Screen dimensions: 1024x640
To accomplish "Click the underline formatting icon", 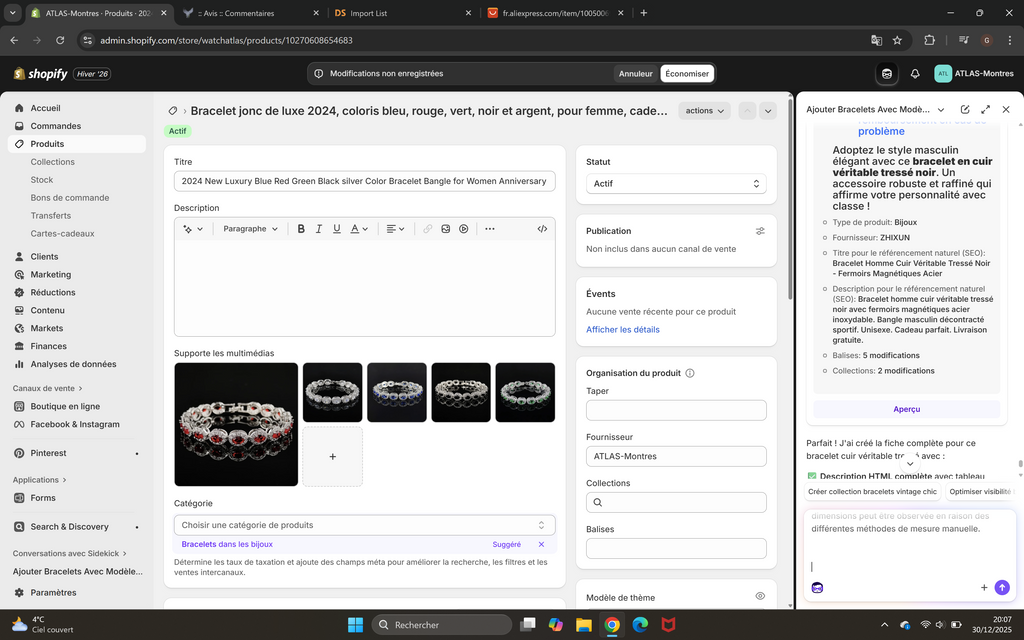I will 336,229.
